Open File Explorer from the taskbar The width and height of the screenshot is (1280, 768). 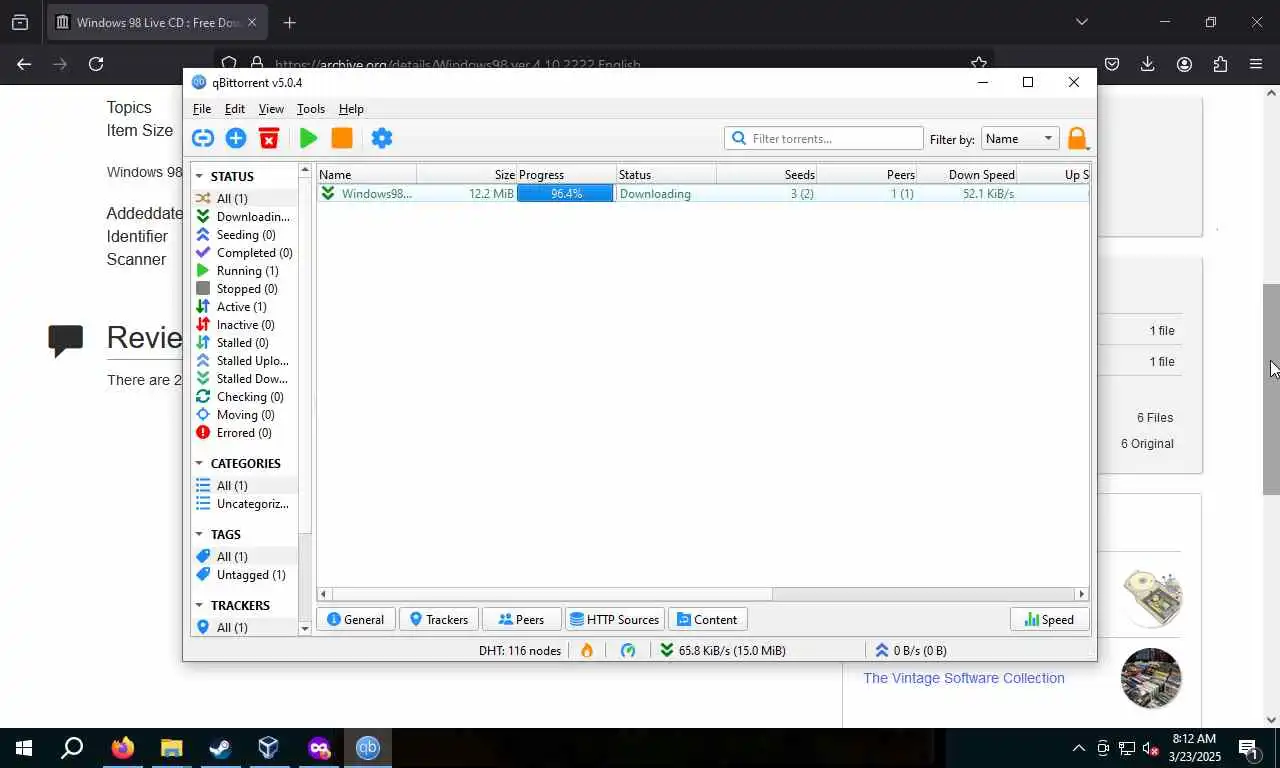tap(171, 748)
